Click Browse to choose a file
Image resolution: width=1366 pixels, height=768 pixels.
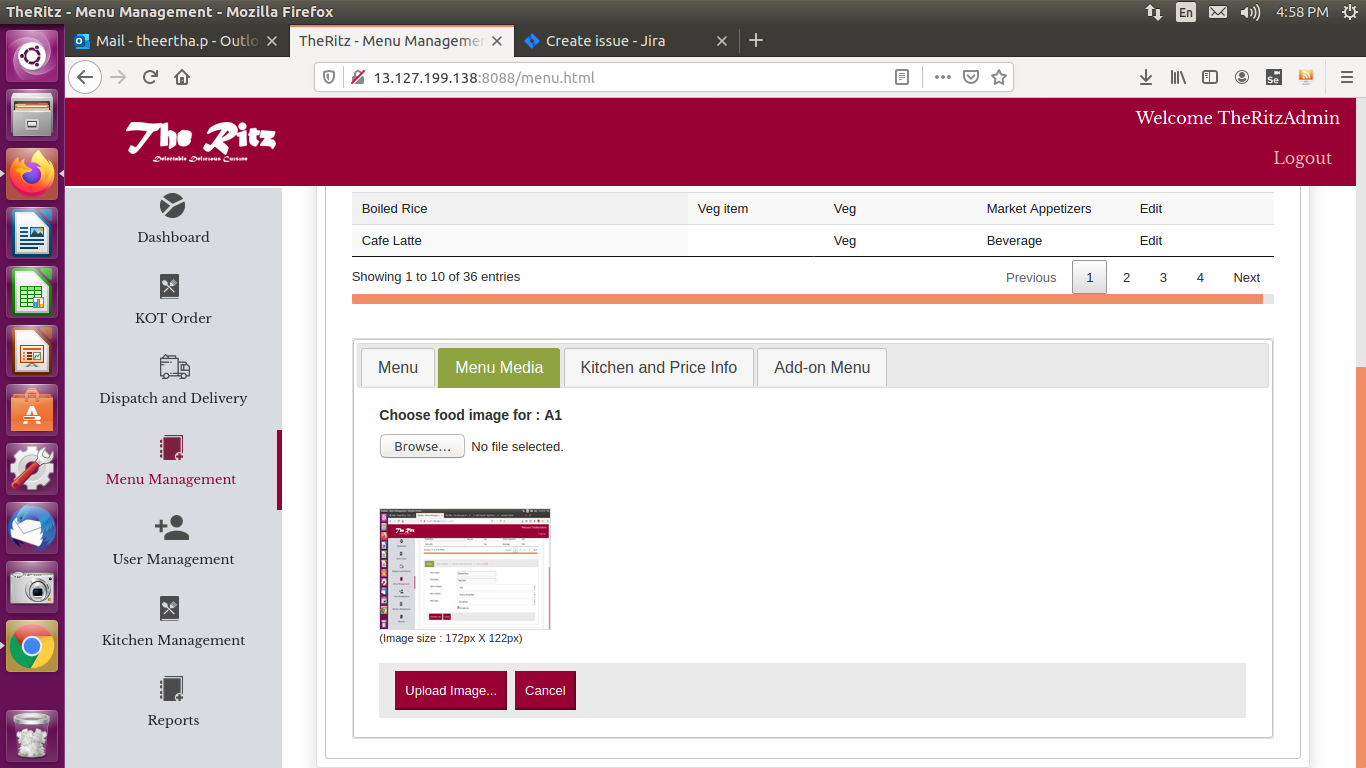422,446
